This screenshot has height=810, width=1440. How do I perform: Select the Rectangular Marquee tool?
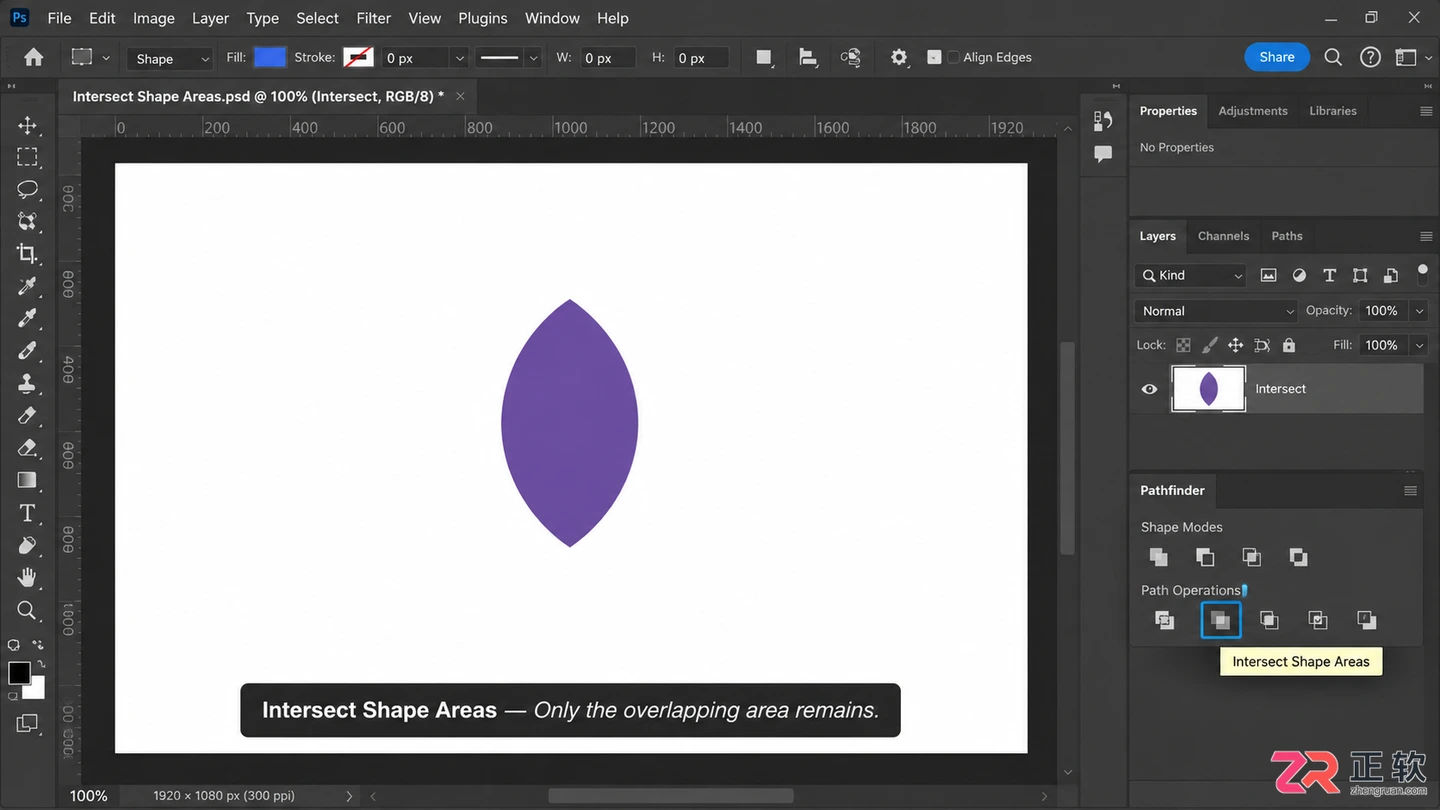coord(28,157)
